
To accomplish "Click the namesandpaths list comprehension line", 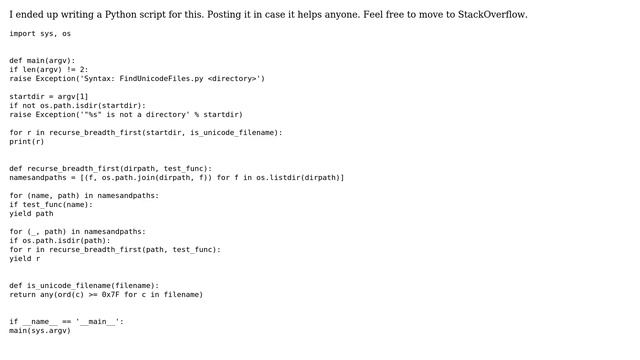I will [177, 178].
